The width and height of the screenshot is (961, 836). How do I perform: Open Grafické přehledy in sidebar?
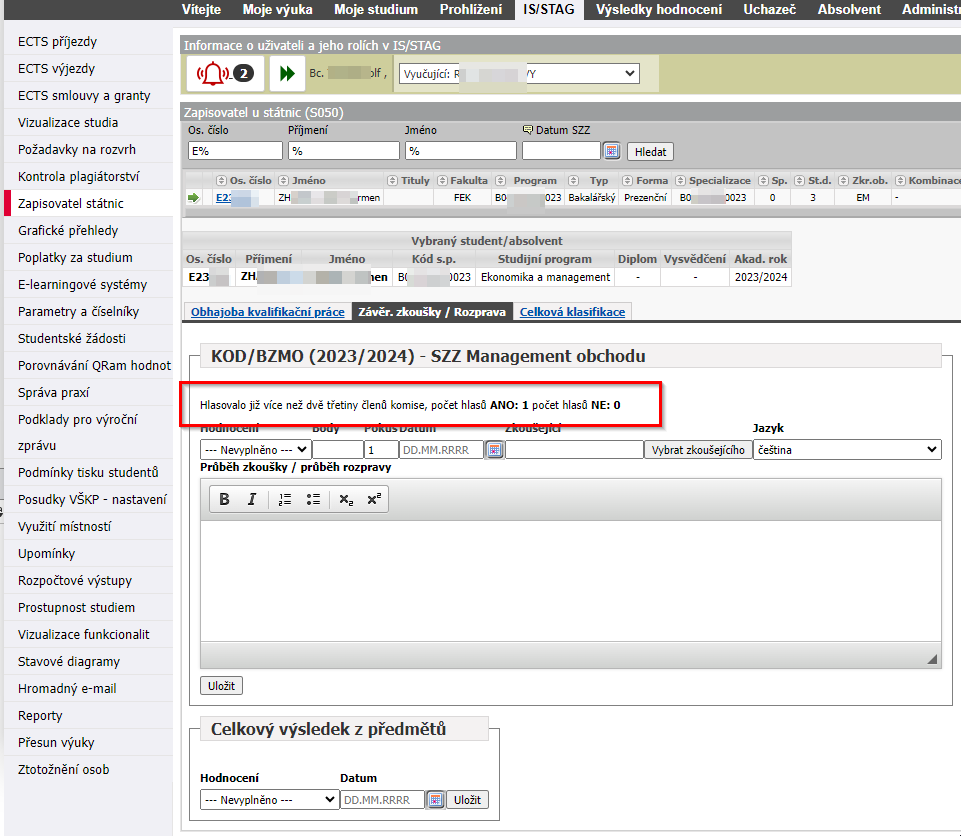(x=68, y=230)
